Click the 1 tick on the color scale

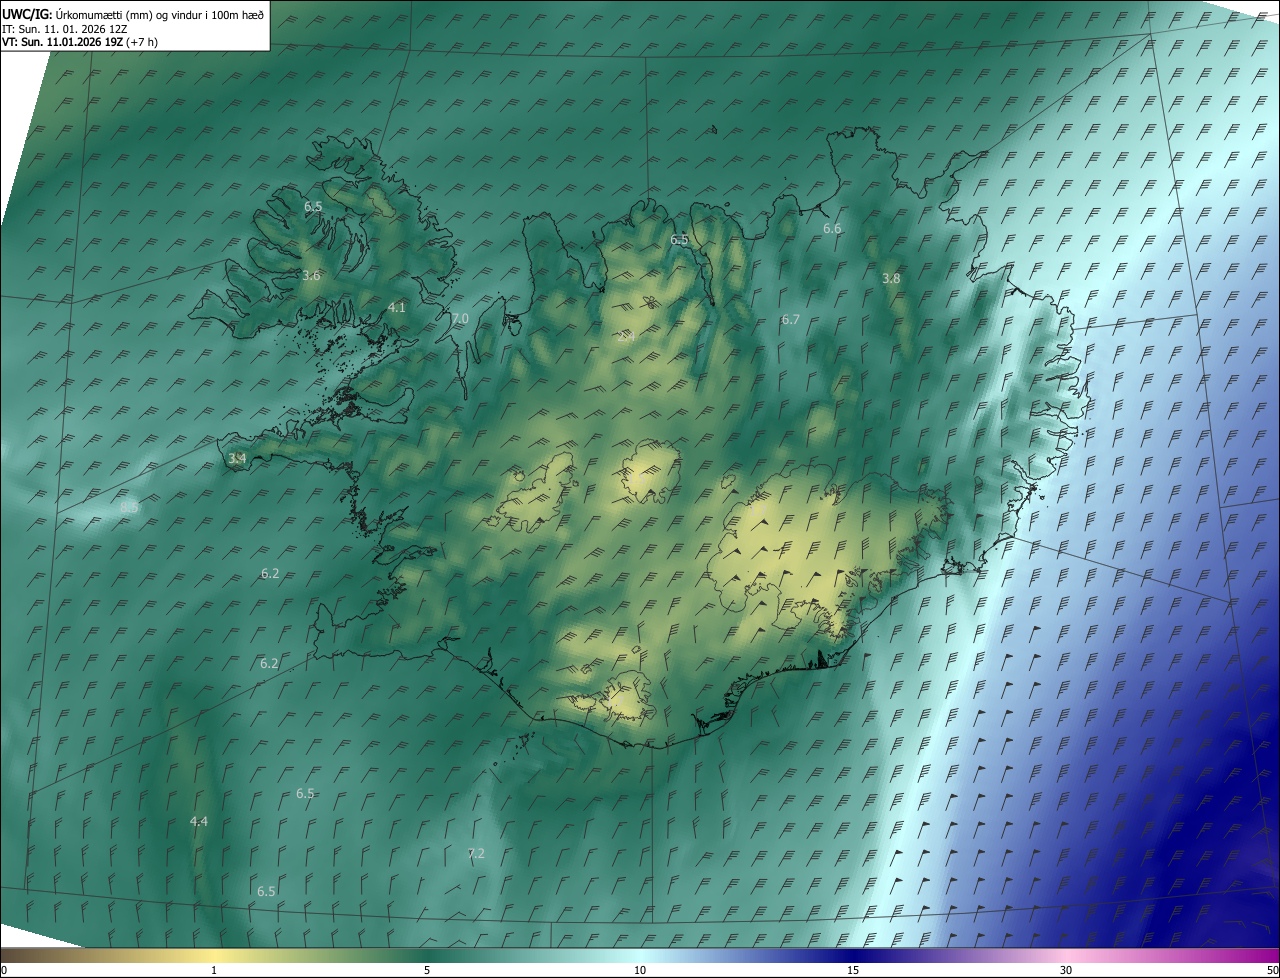click(x=214, y=970)
